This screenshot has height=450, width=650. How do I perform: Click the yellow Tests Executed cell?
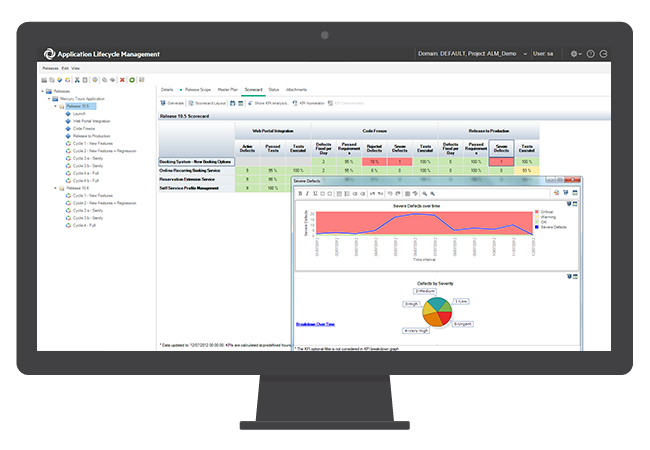[x=526, y=170]
